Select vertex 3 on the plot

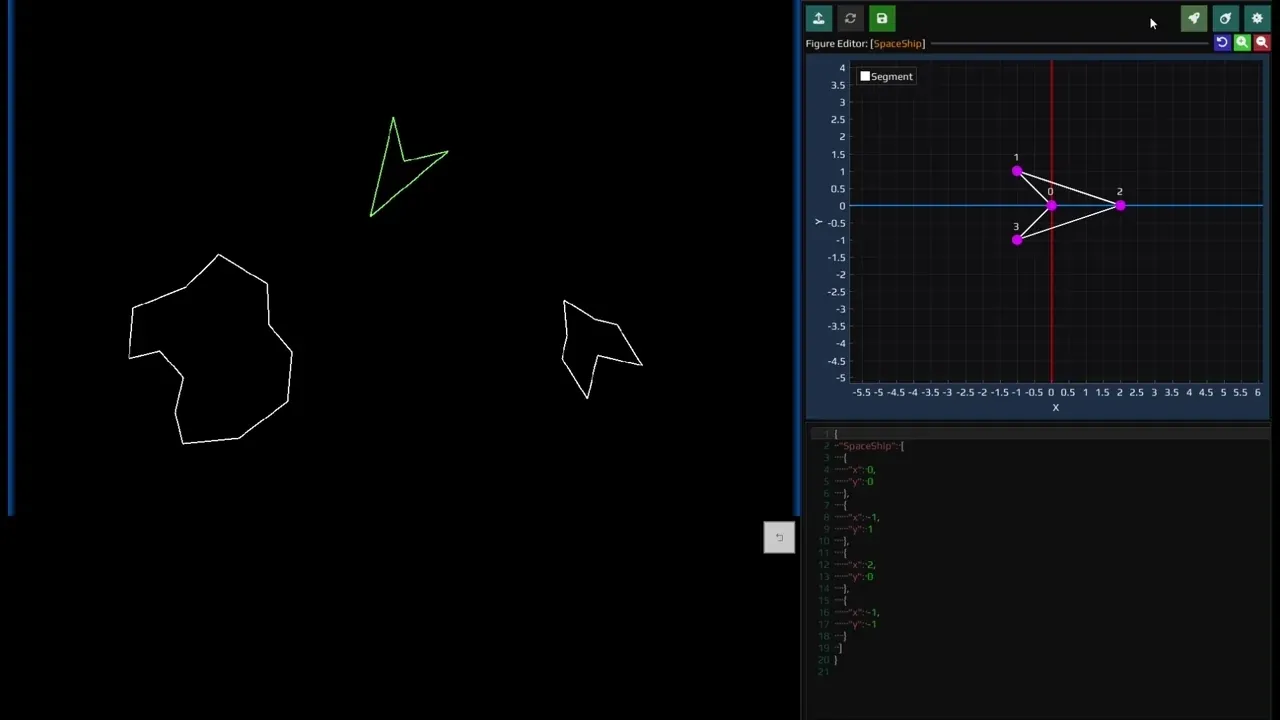pos(1017,240)
